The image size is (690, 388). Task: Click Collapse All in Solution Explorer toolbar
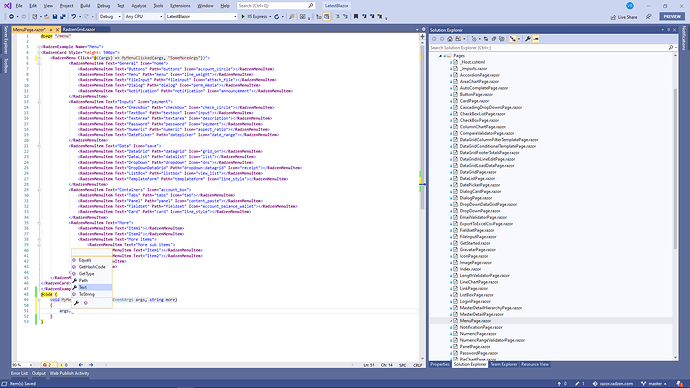coord(486,39)
